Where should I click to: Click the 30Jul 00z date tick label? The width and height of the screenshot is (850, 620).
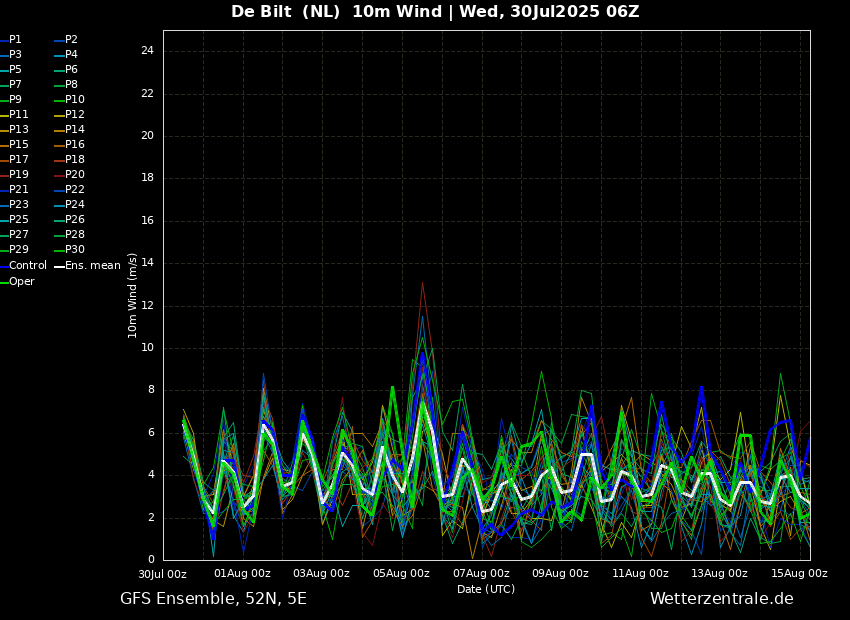tap(162, 574)
